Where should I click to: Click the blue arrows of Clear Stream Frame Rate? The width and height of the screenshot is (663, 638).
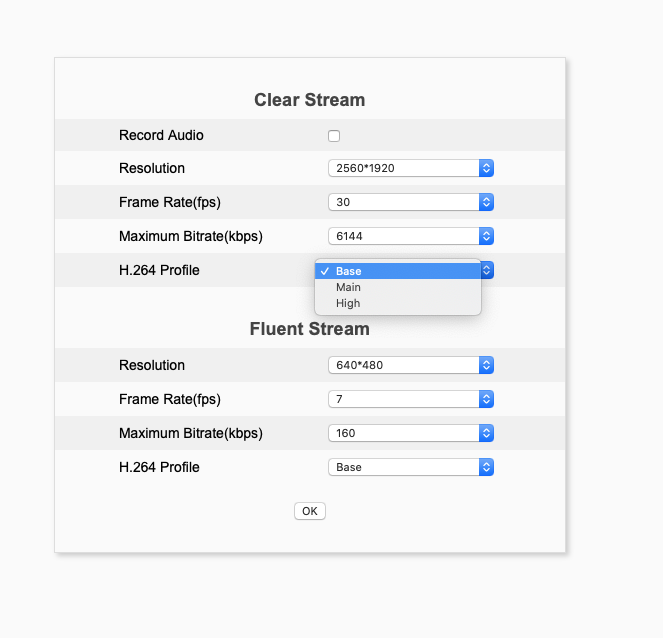click(x=486, y=202)
